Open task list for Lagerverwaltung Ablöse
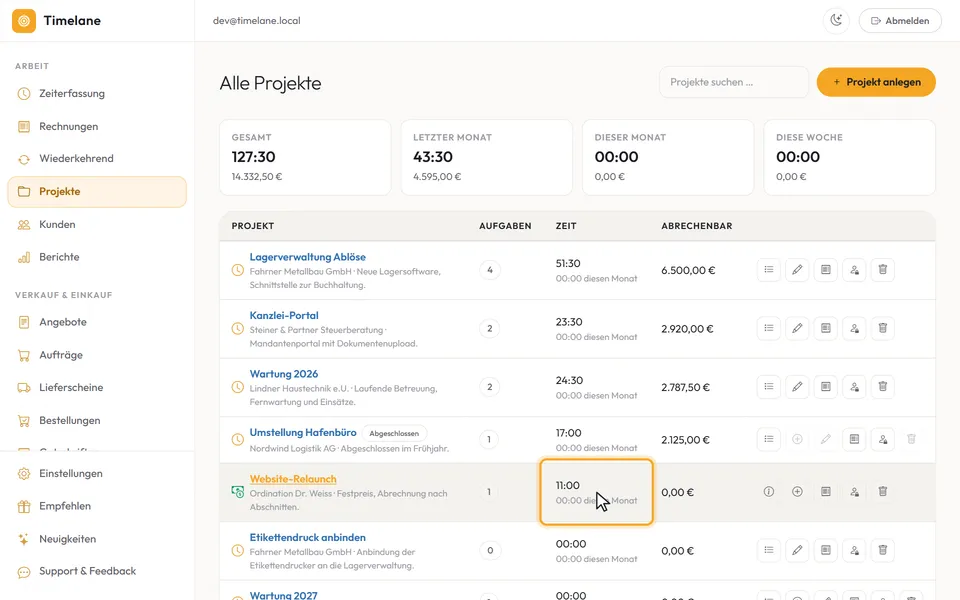 point(768,270)
